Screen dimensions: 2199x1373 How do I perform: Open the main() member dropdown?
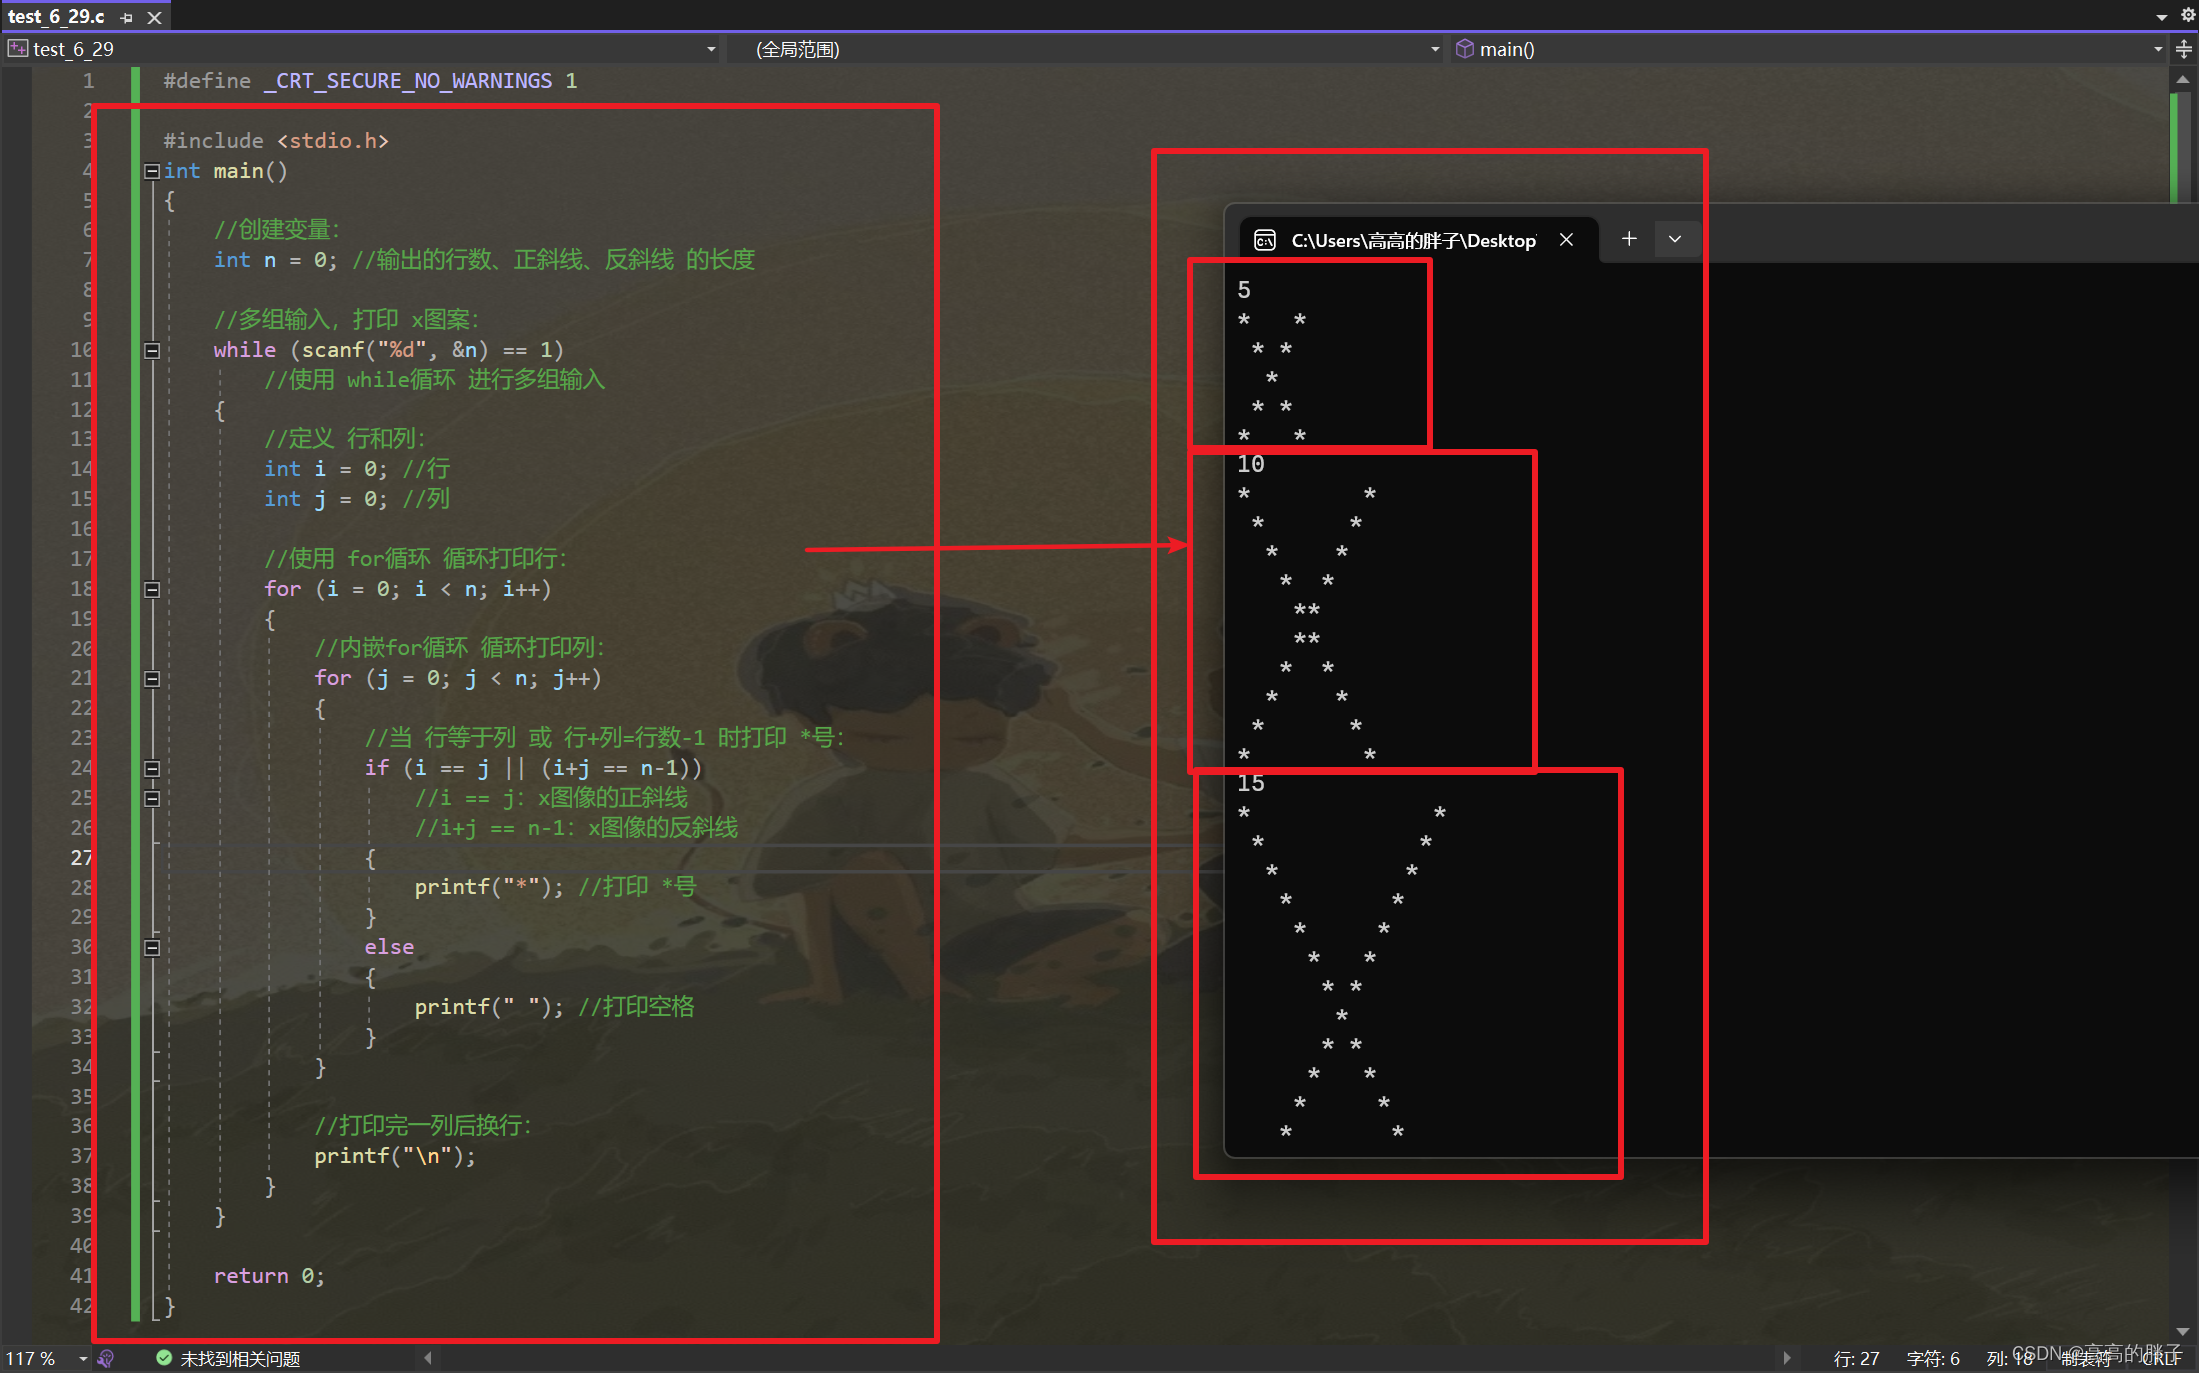2157,49
